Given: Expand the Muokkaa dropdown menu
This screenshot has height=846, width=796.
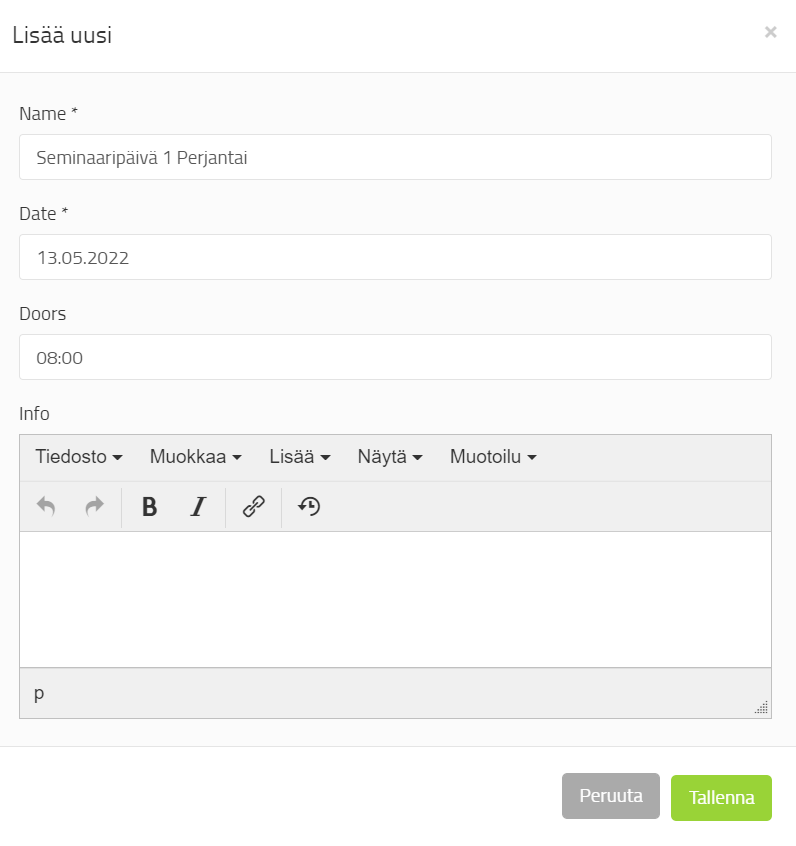Looking at the screenshot, I should (x=196, y=457).
